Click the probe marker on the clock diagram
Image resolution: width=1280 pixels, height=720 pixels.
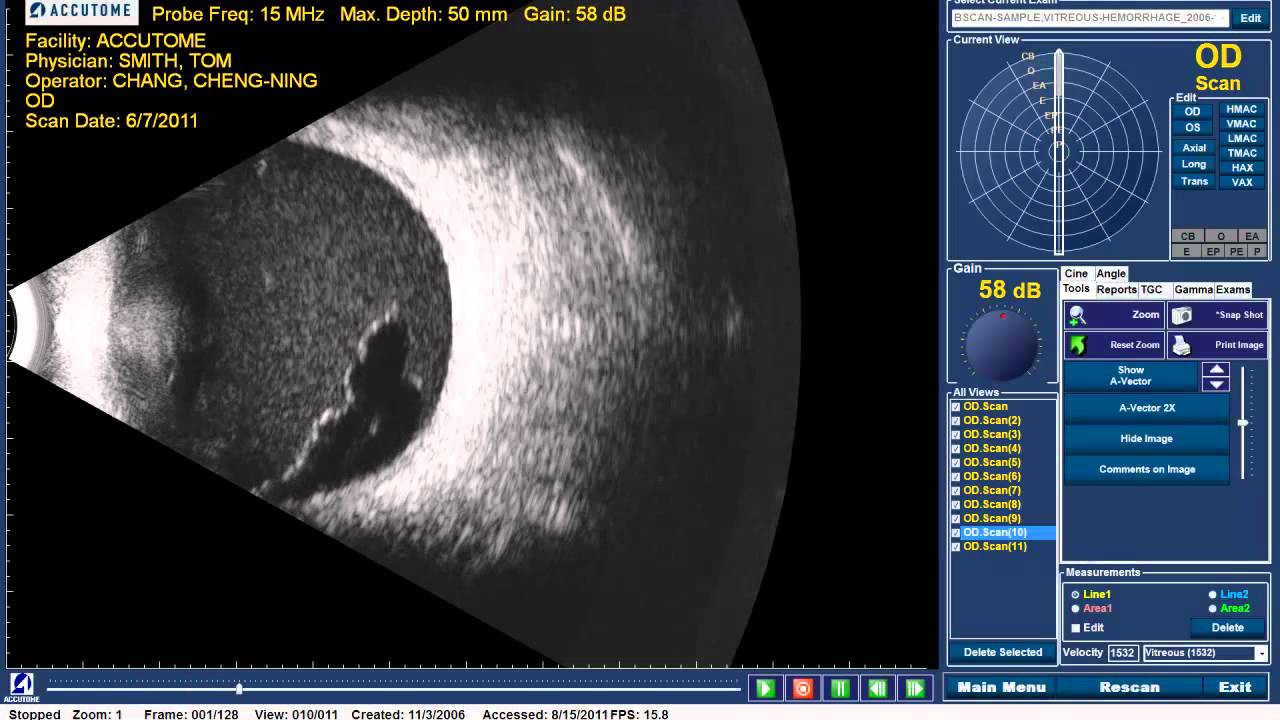pyautogui.click(x=1059, y=152)
